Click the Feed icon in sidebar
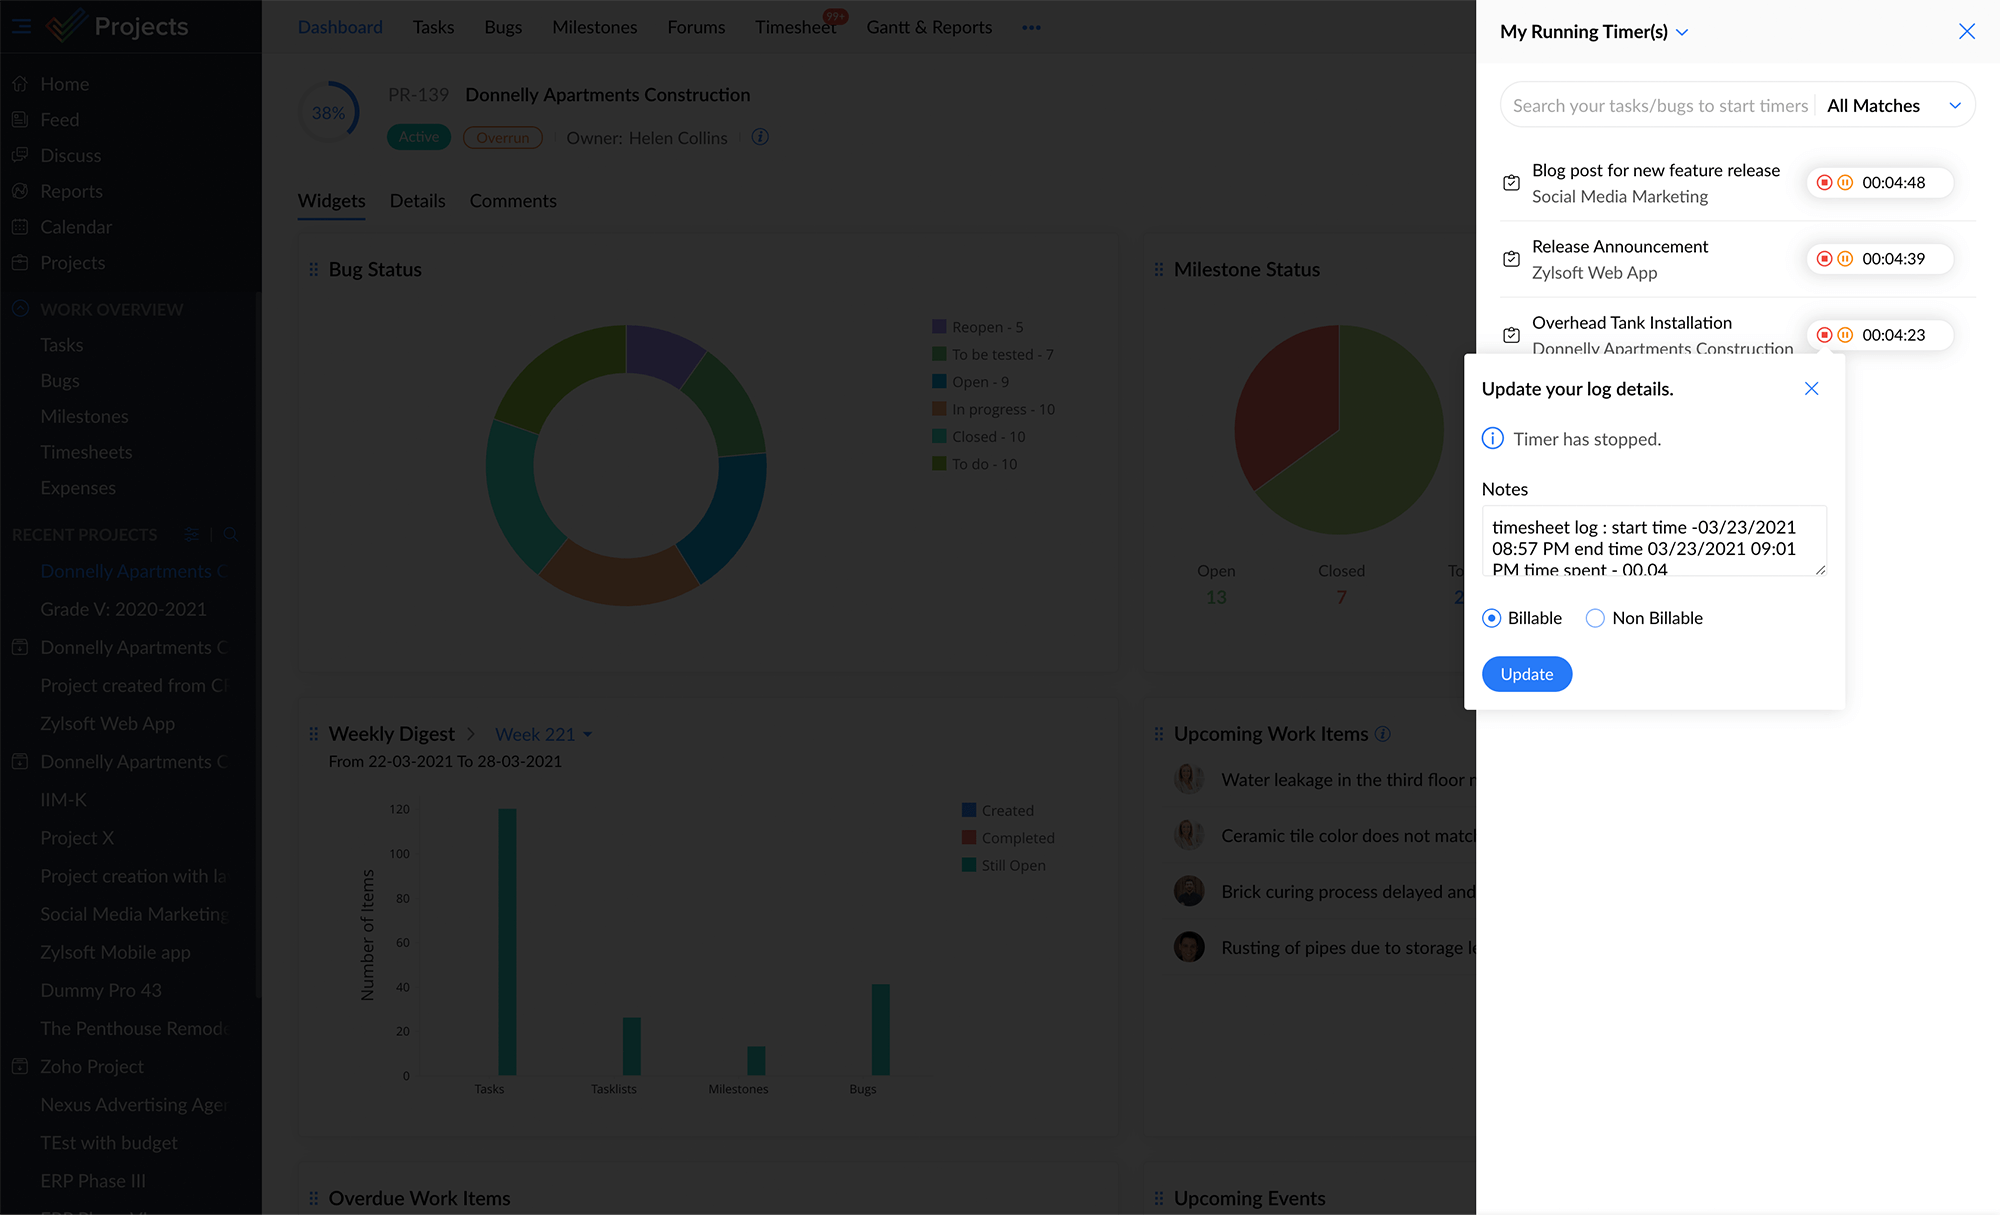 [x=20, y=120]
